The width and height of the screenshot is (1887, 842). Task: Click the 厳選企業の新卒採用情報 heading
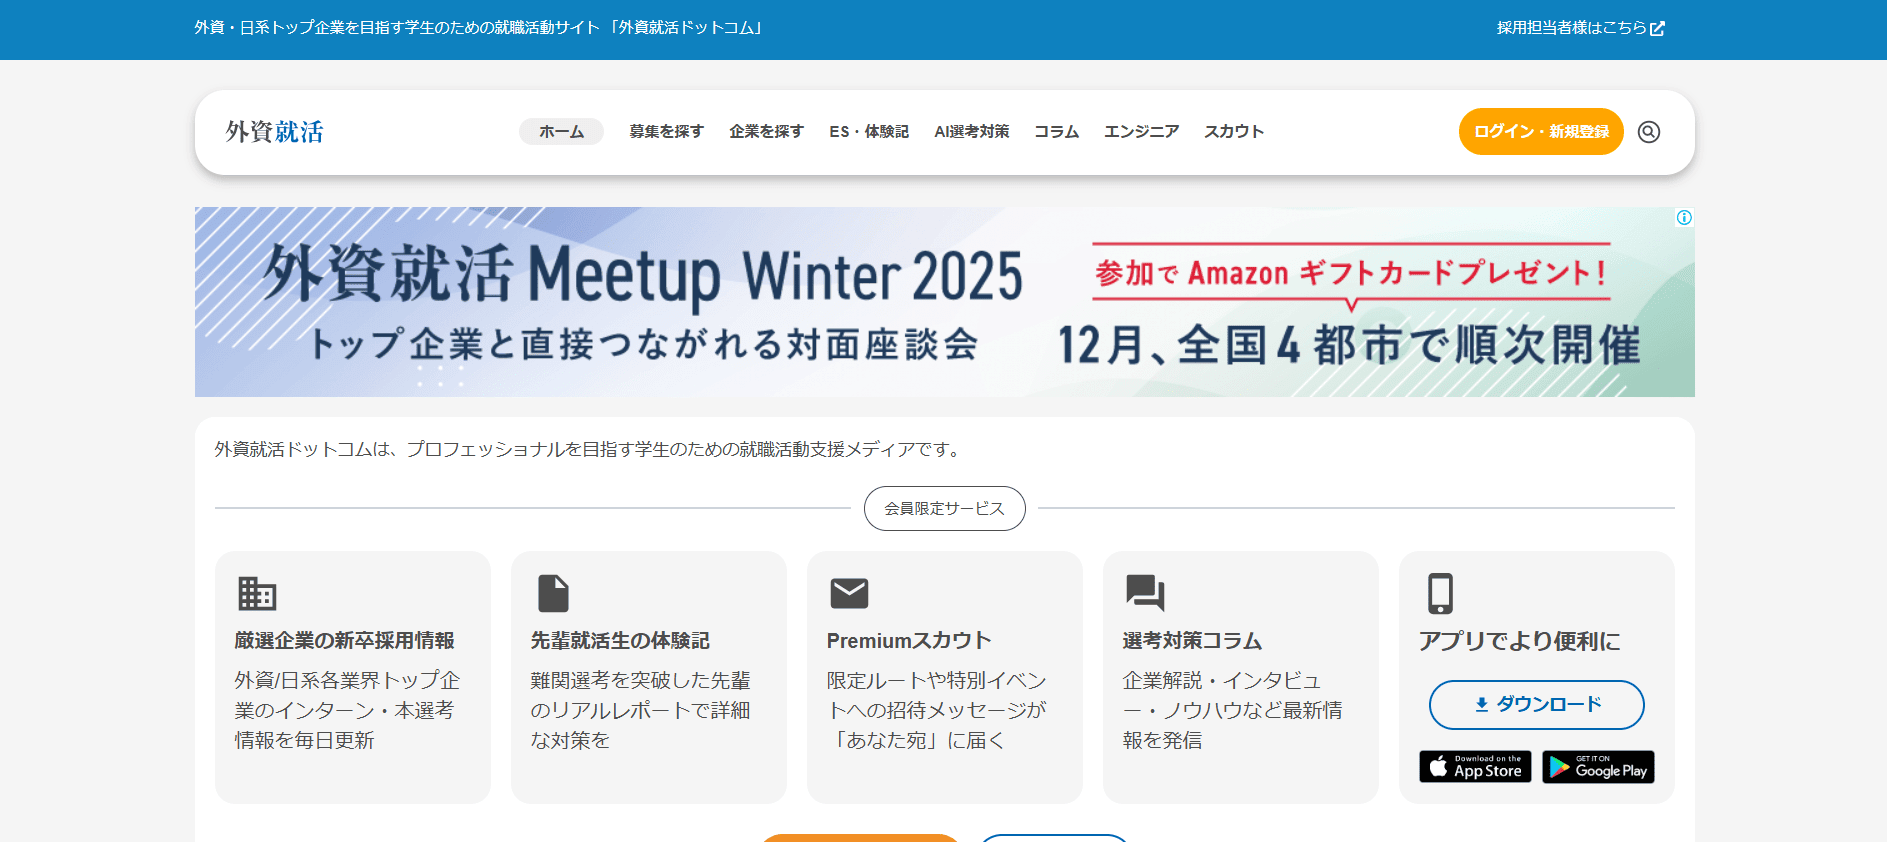pyautogui.click(x=345, y=641)
